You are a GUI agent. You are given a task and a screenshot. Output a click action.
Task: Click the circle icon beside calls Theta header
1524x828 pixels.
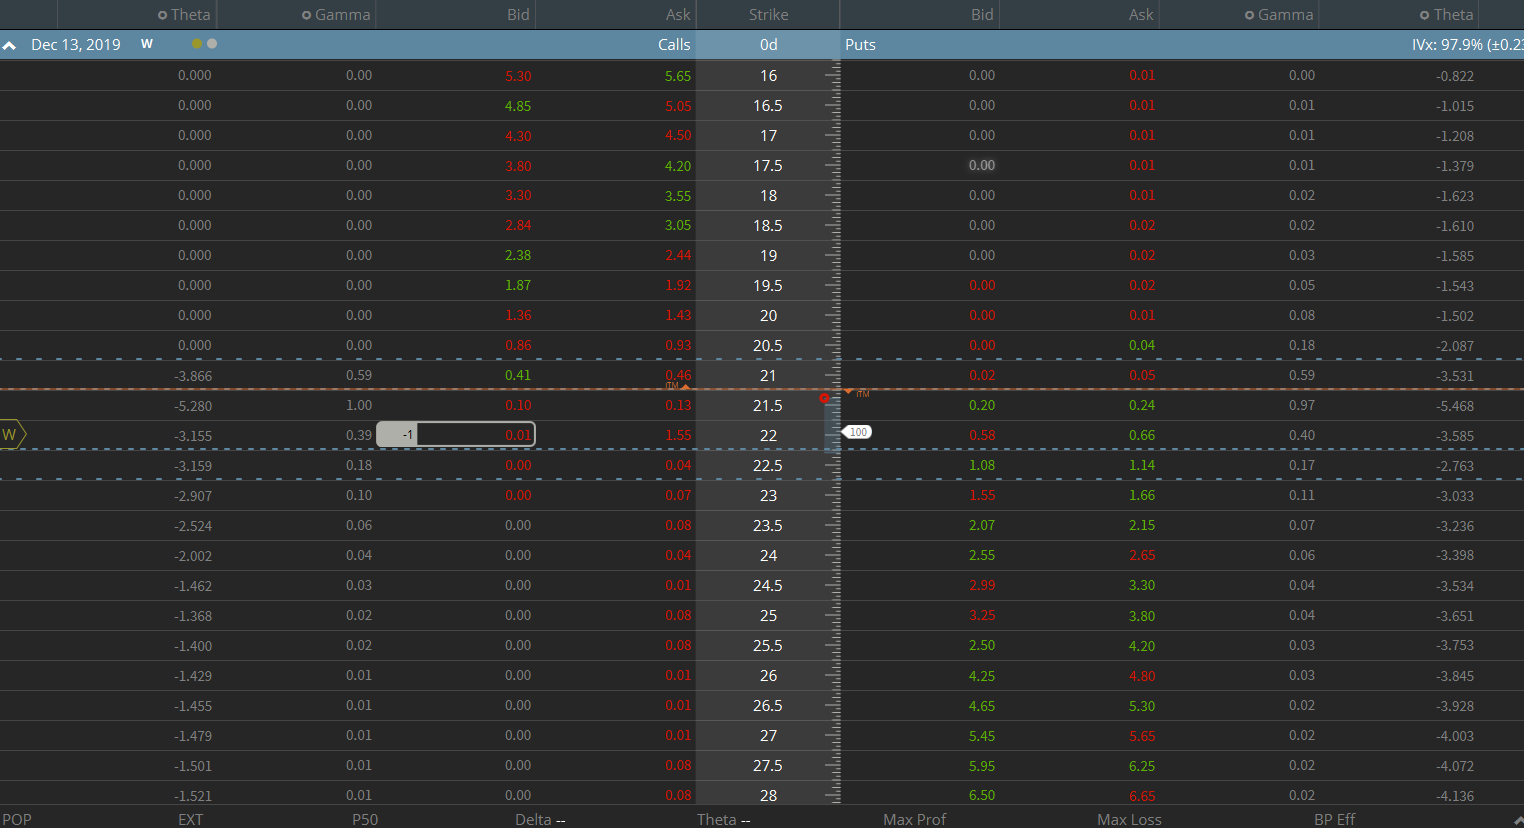pyautogui.click(x=162, y=15)
